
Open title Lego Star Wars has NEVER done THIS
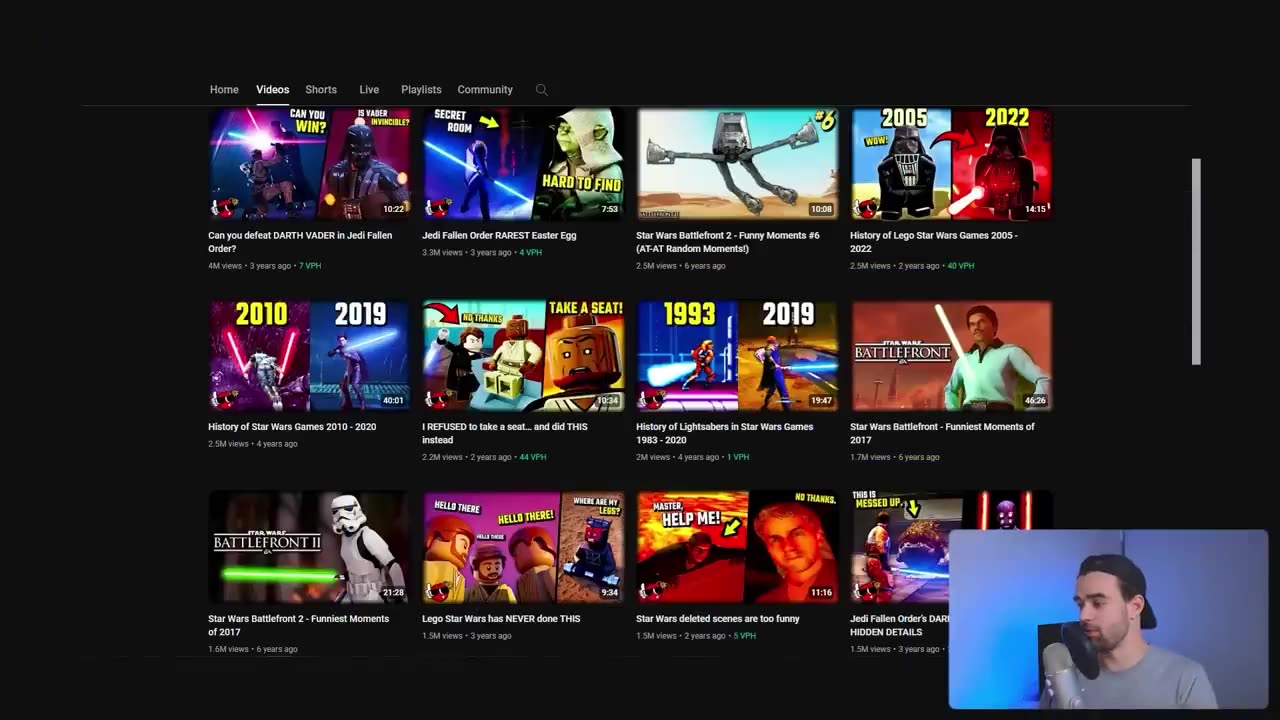tap(501, 619)
